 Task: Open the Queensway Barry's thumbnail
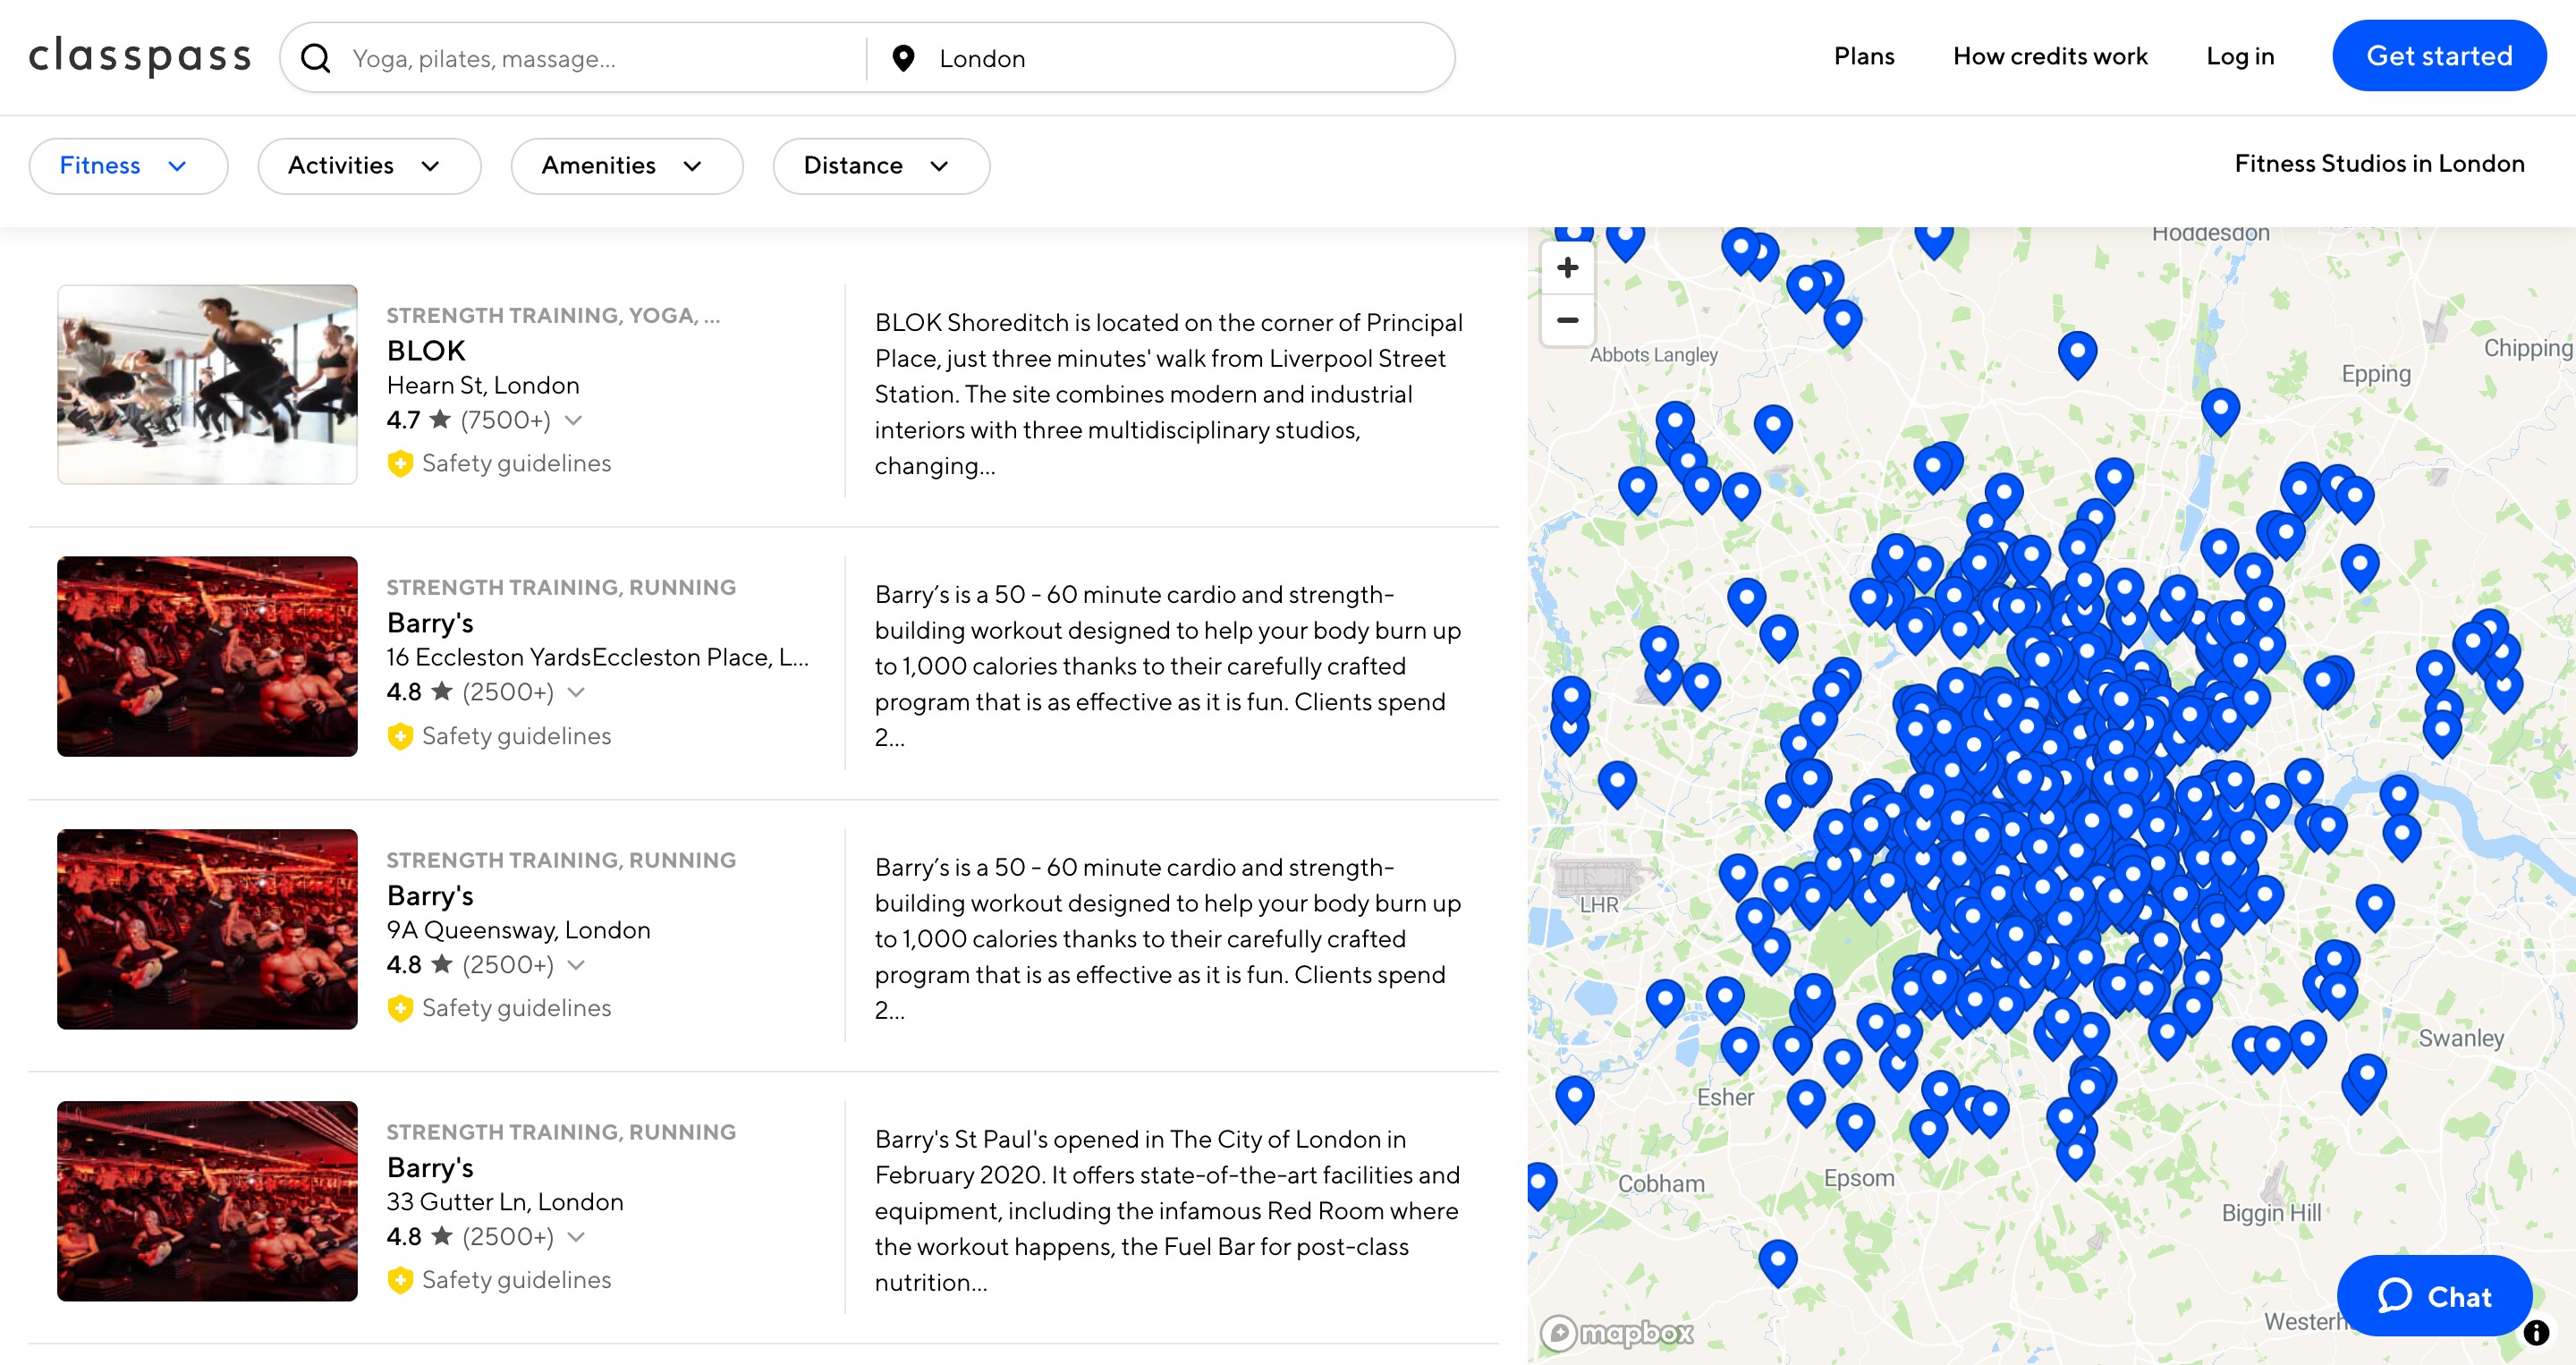(207, 929)
